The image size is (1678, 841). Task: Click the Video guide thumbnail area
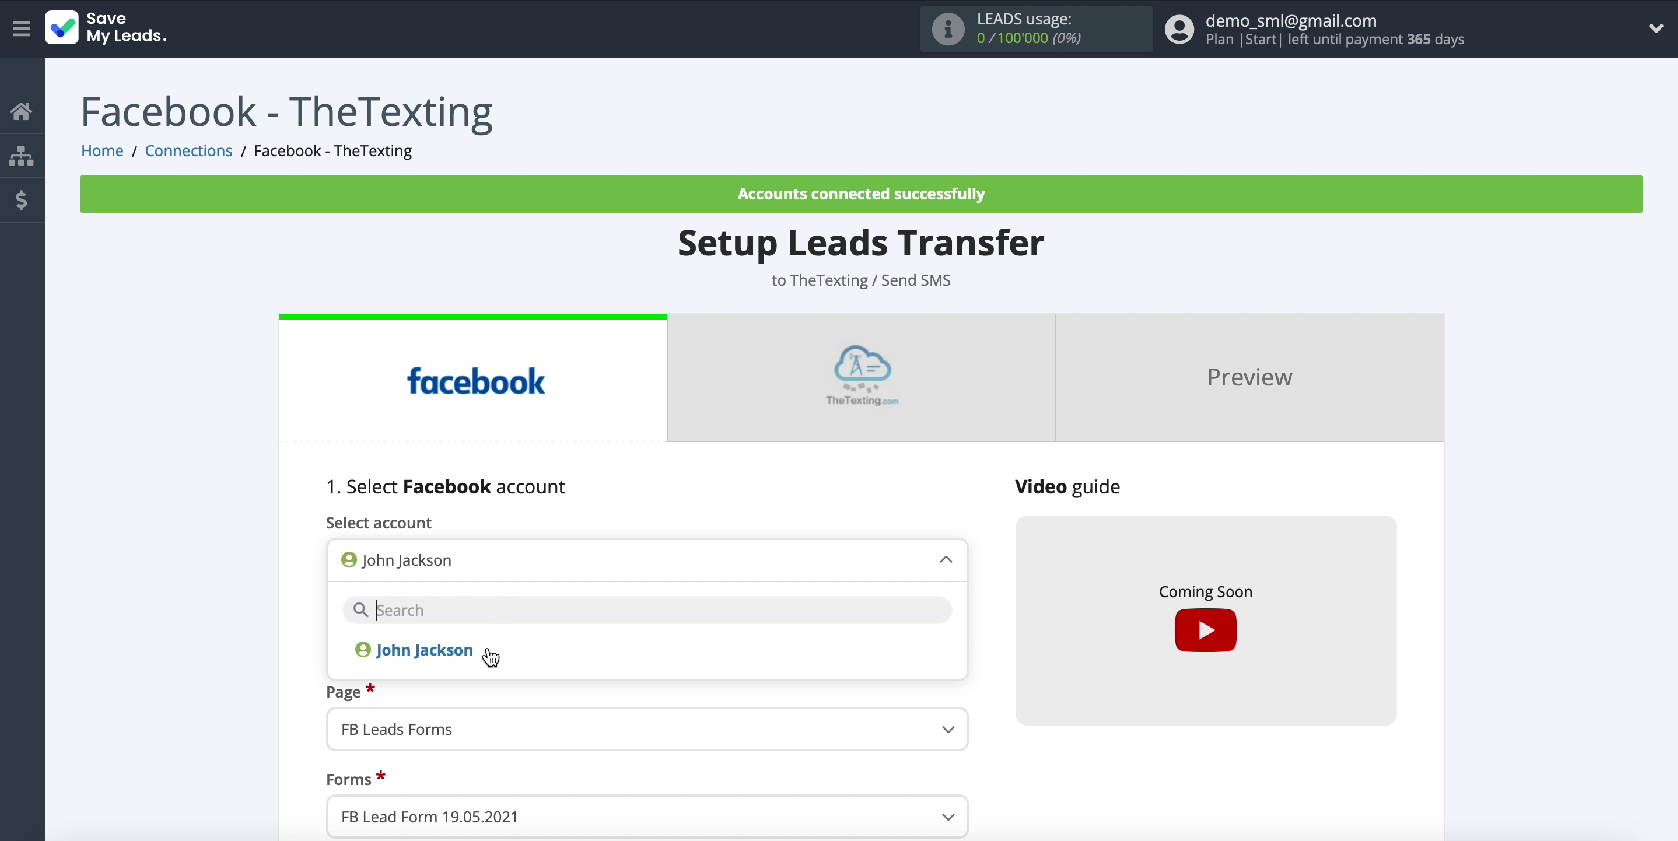(1206, 621)
